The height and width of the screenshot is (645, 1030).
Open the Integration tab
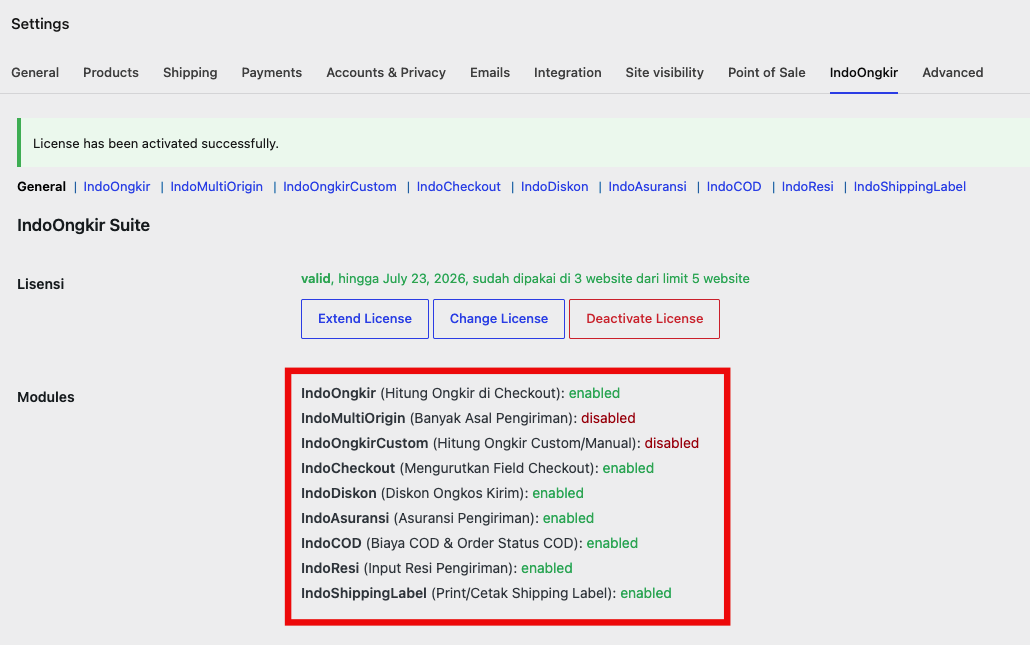point(568,72)
